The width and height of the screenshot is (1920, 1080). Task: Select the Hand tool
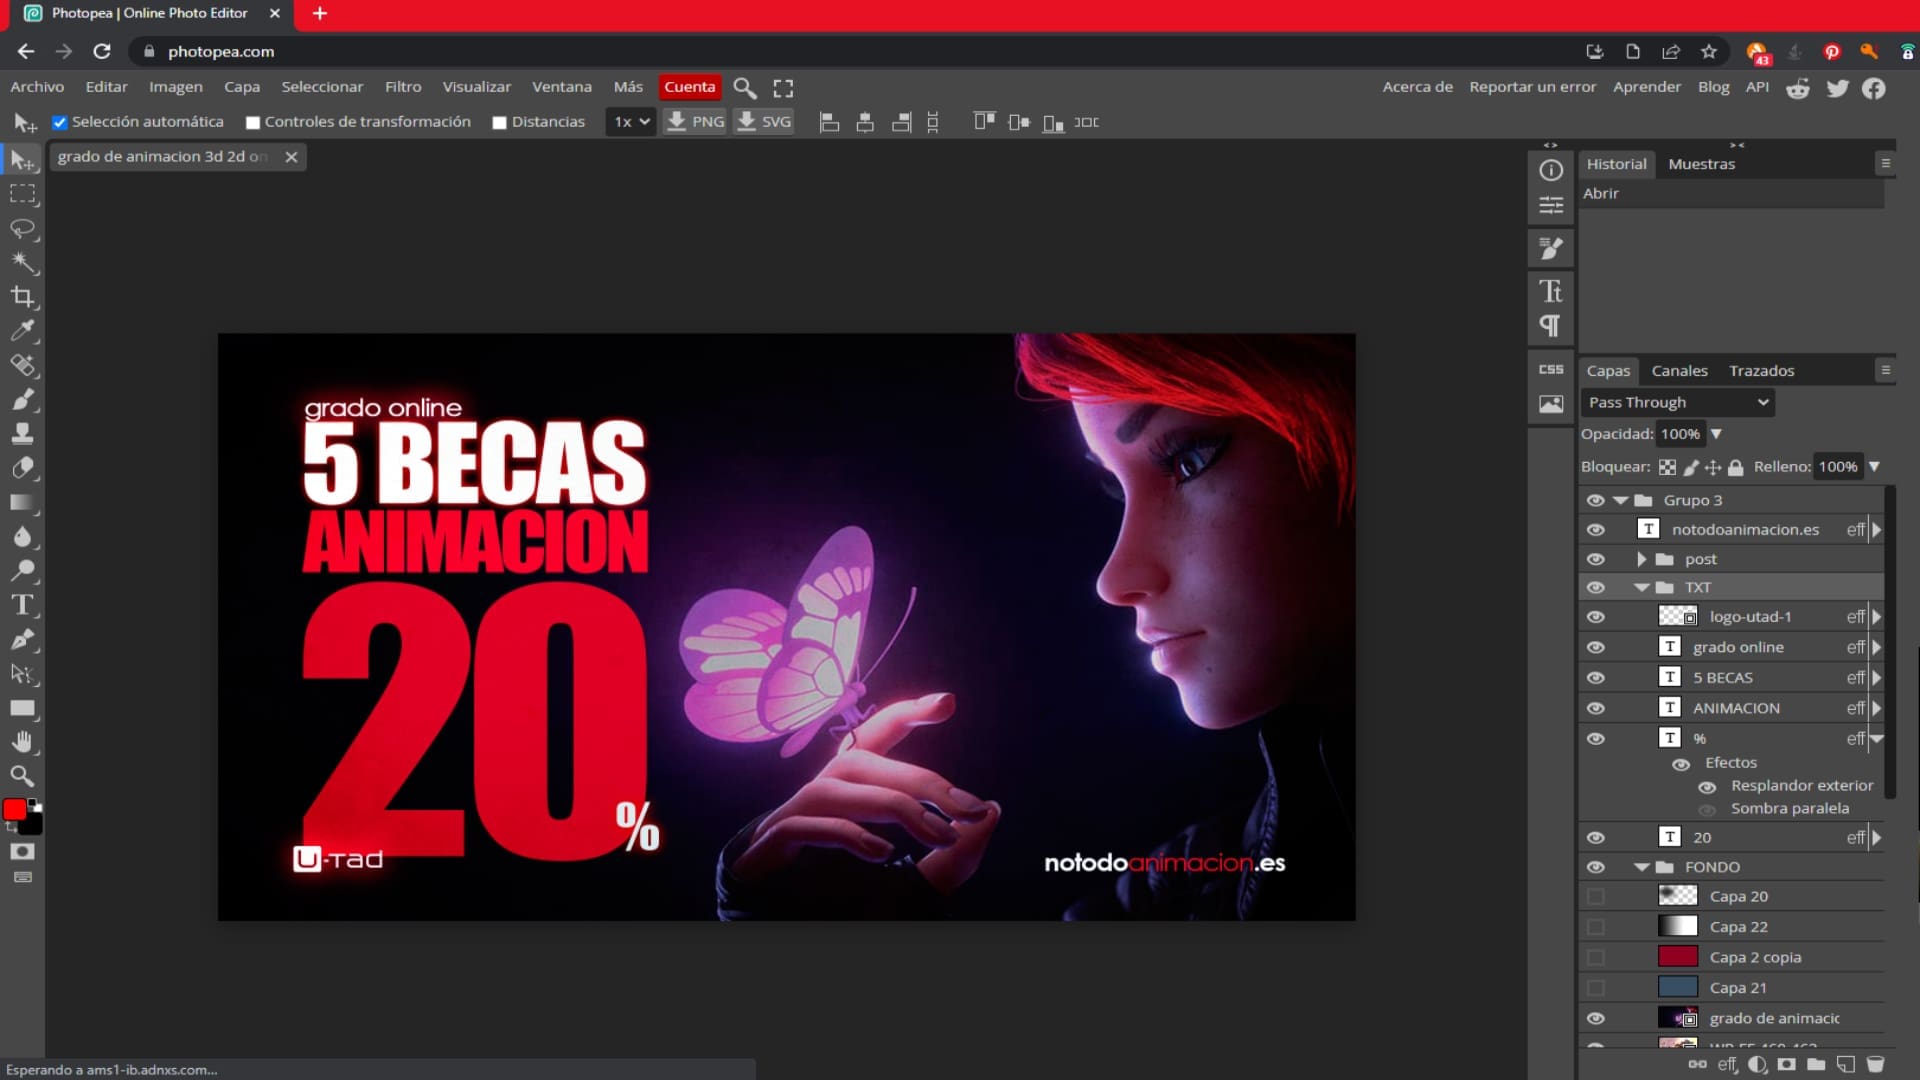pyautogui.click(x=22, y=742)
